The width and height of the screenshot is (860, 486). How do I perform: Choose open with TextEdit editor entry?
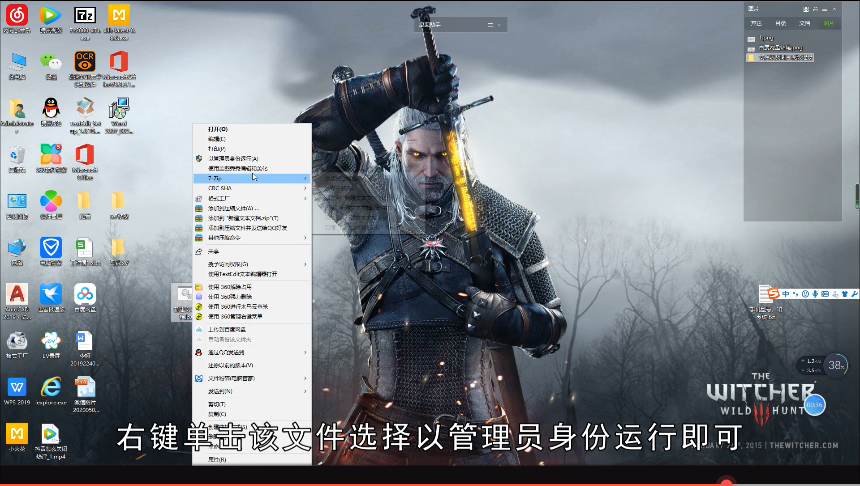coord(252,274)
